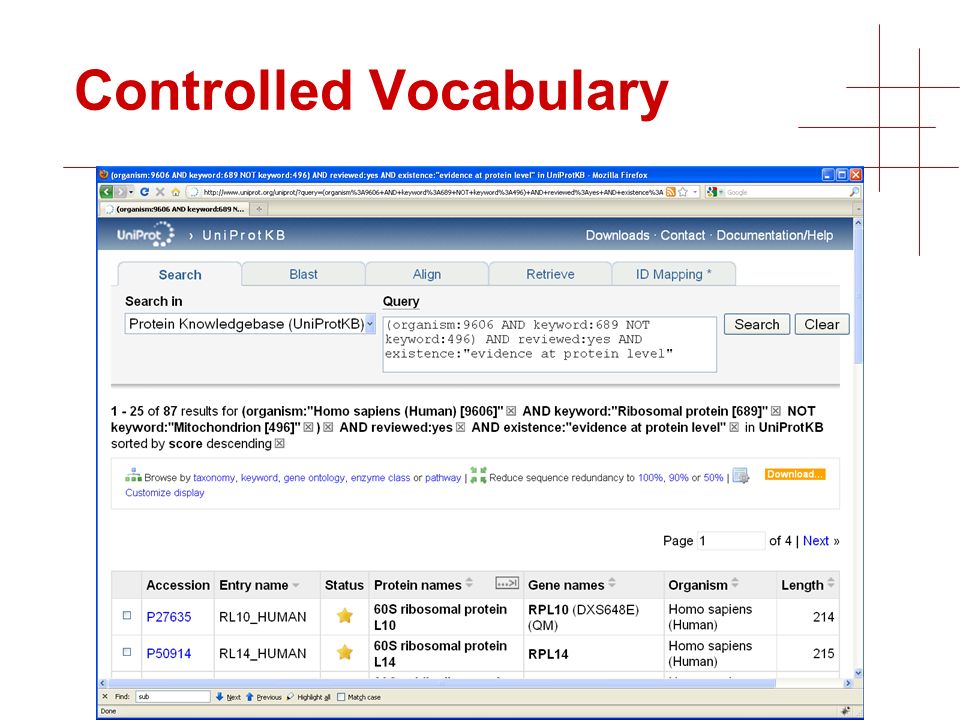
Task: Click the star status for RL10_HUMAN
Action: tap(345, 615)
